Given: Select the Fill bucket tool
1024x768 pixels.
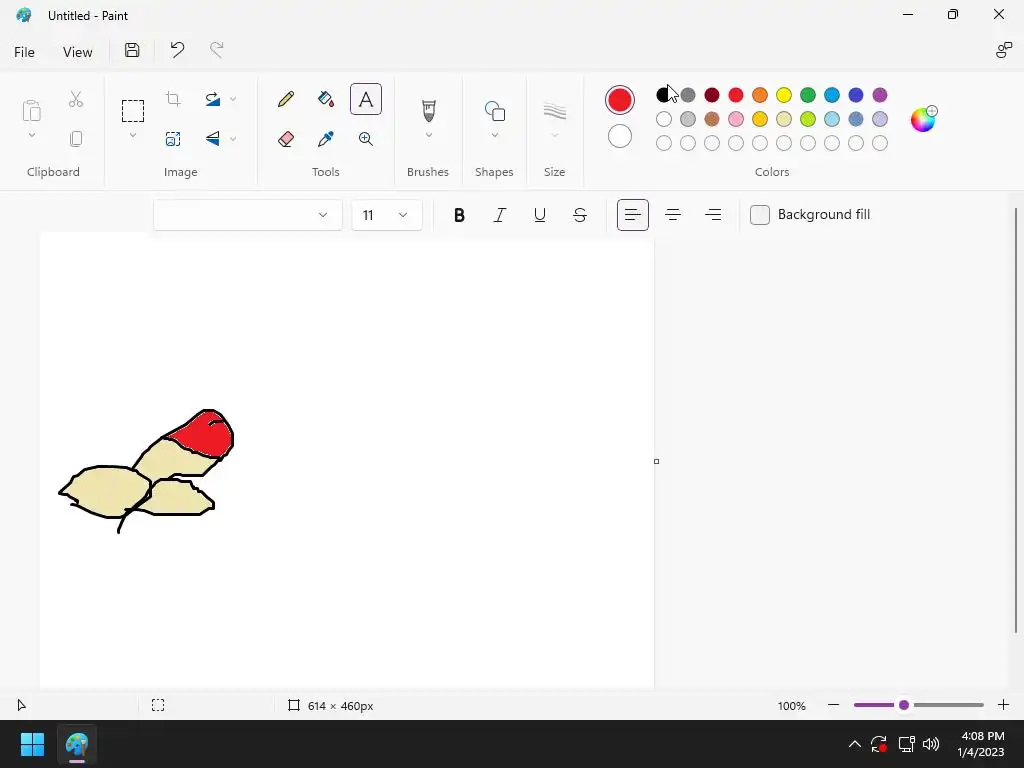Looking at the screenshot, I should (326, 99).
